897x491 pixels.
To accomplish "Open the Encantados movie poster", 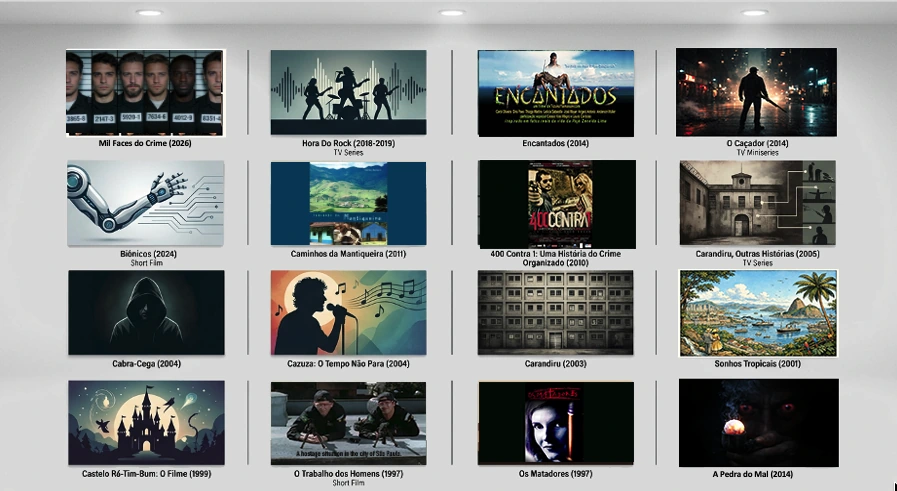I will [x=555, y=93].
